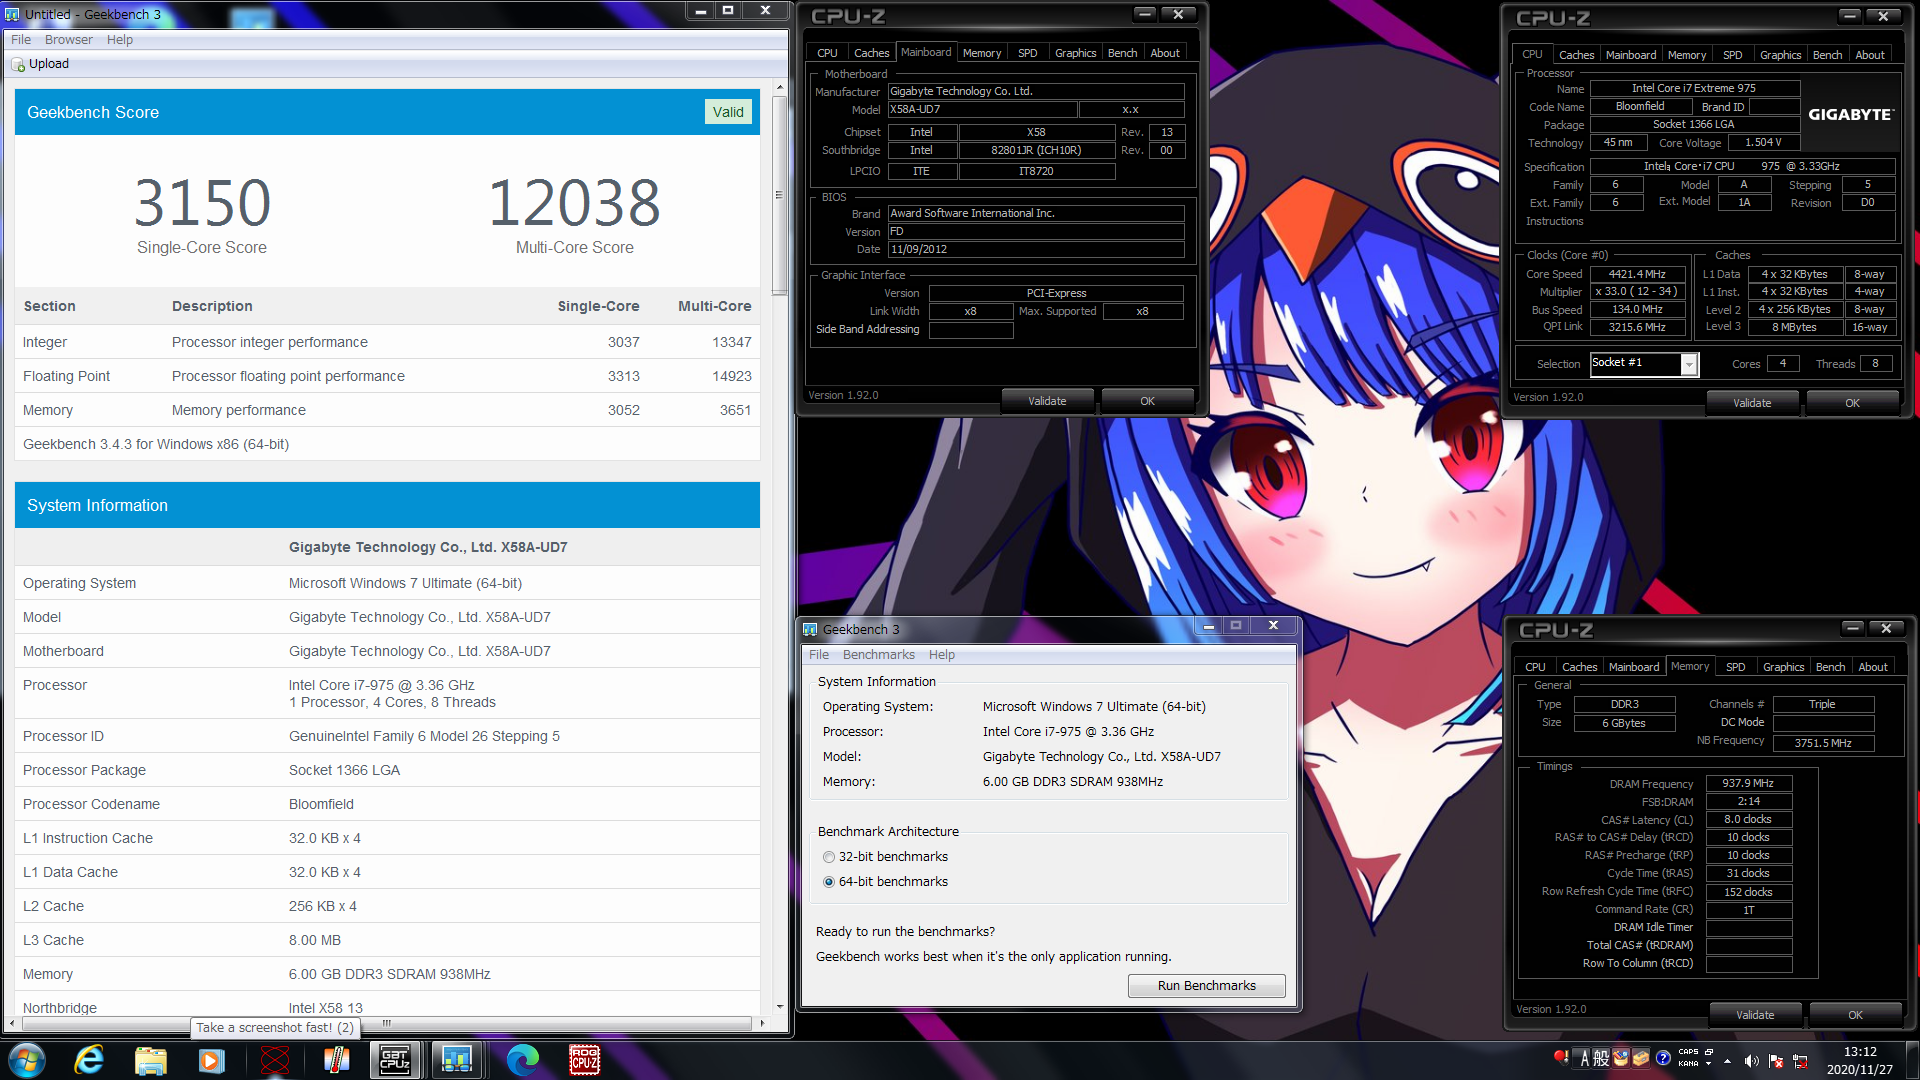The width and height of the screenshot is (1920, 1080).
Task: Switch to the About tab in bottom-right CPU-Z
Action: coord(1873,667)
